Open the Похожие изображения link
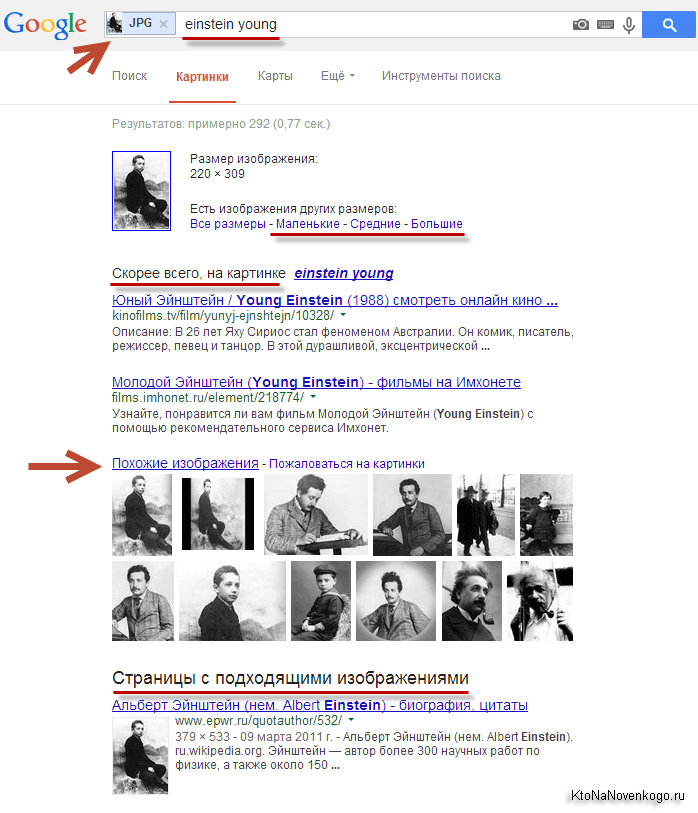The image size is (698, 813). (x=185, y=463)
